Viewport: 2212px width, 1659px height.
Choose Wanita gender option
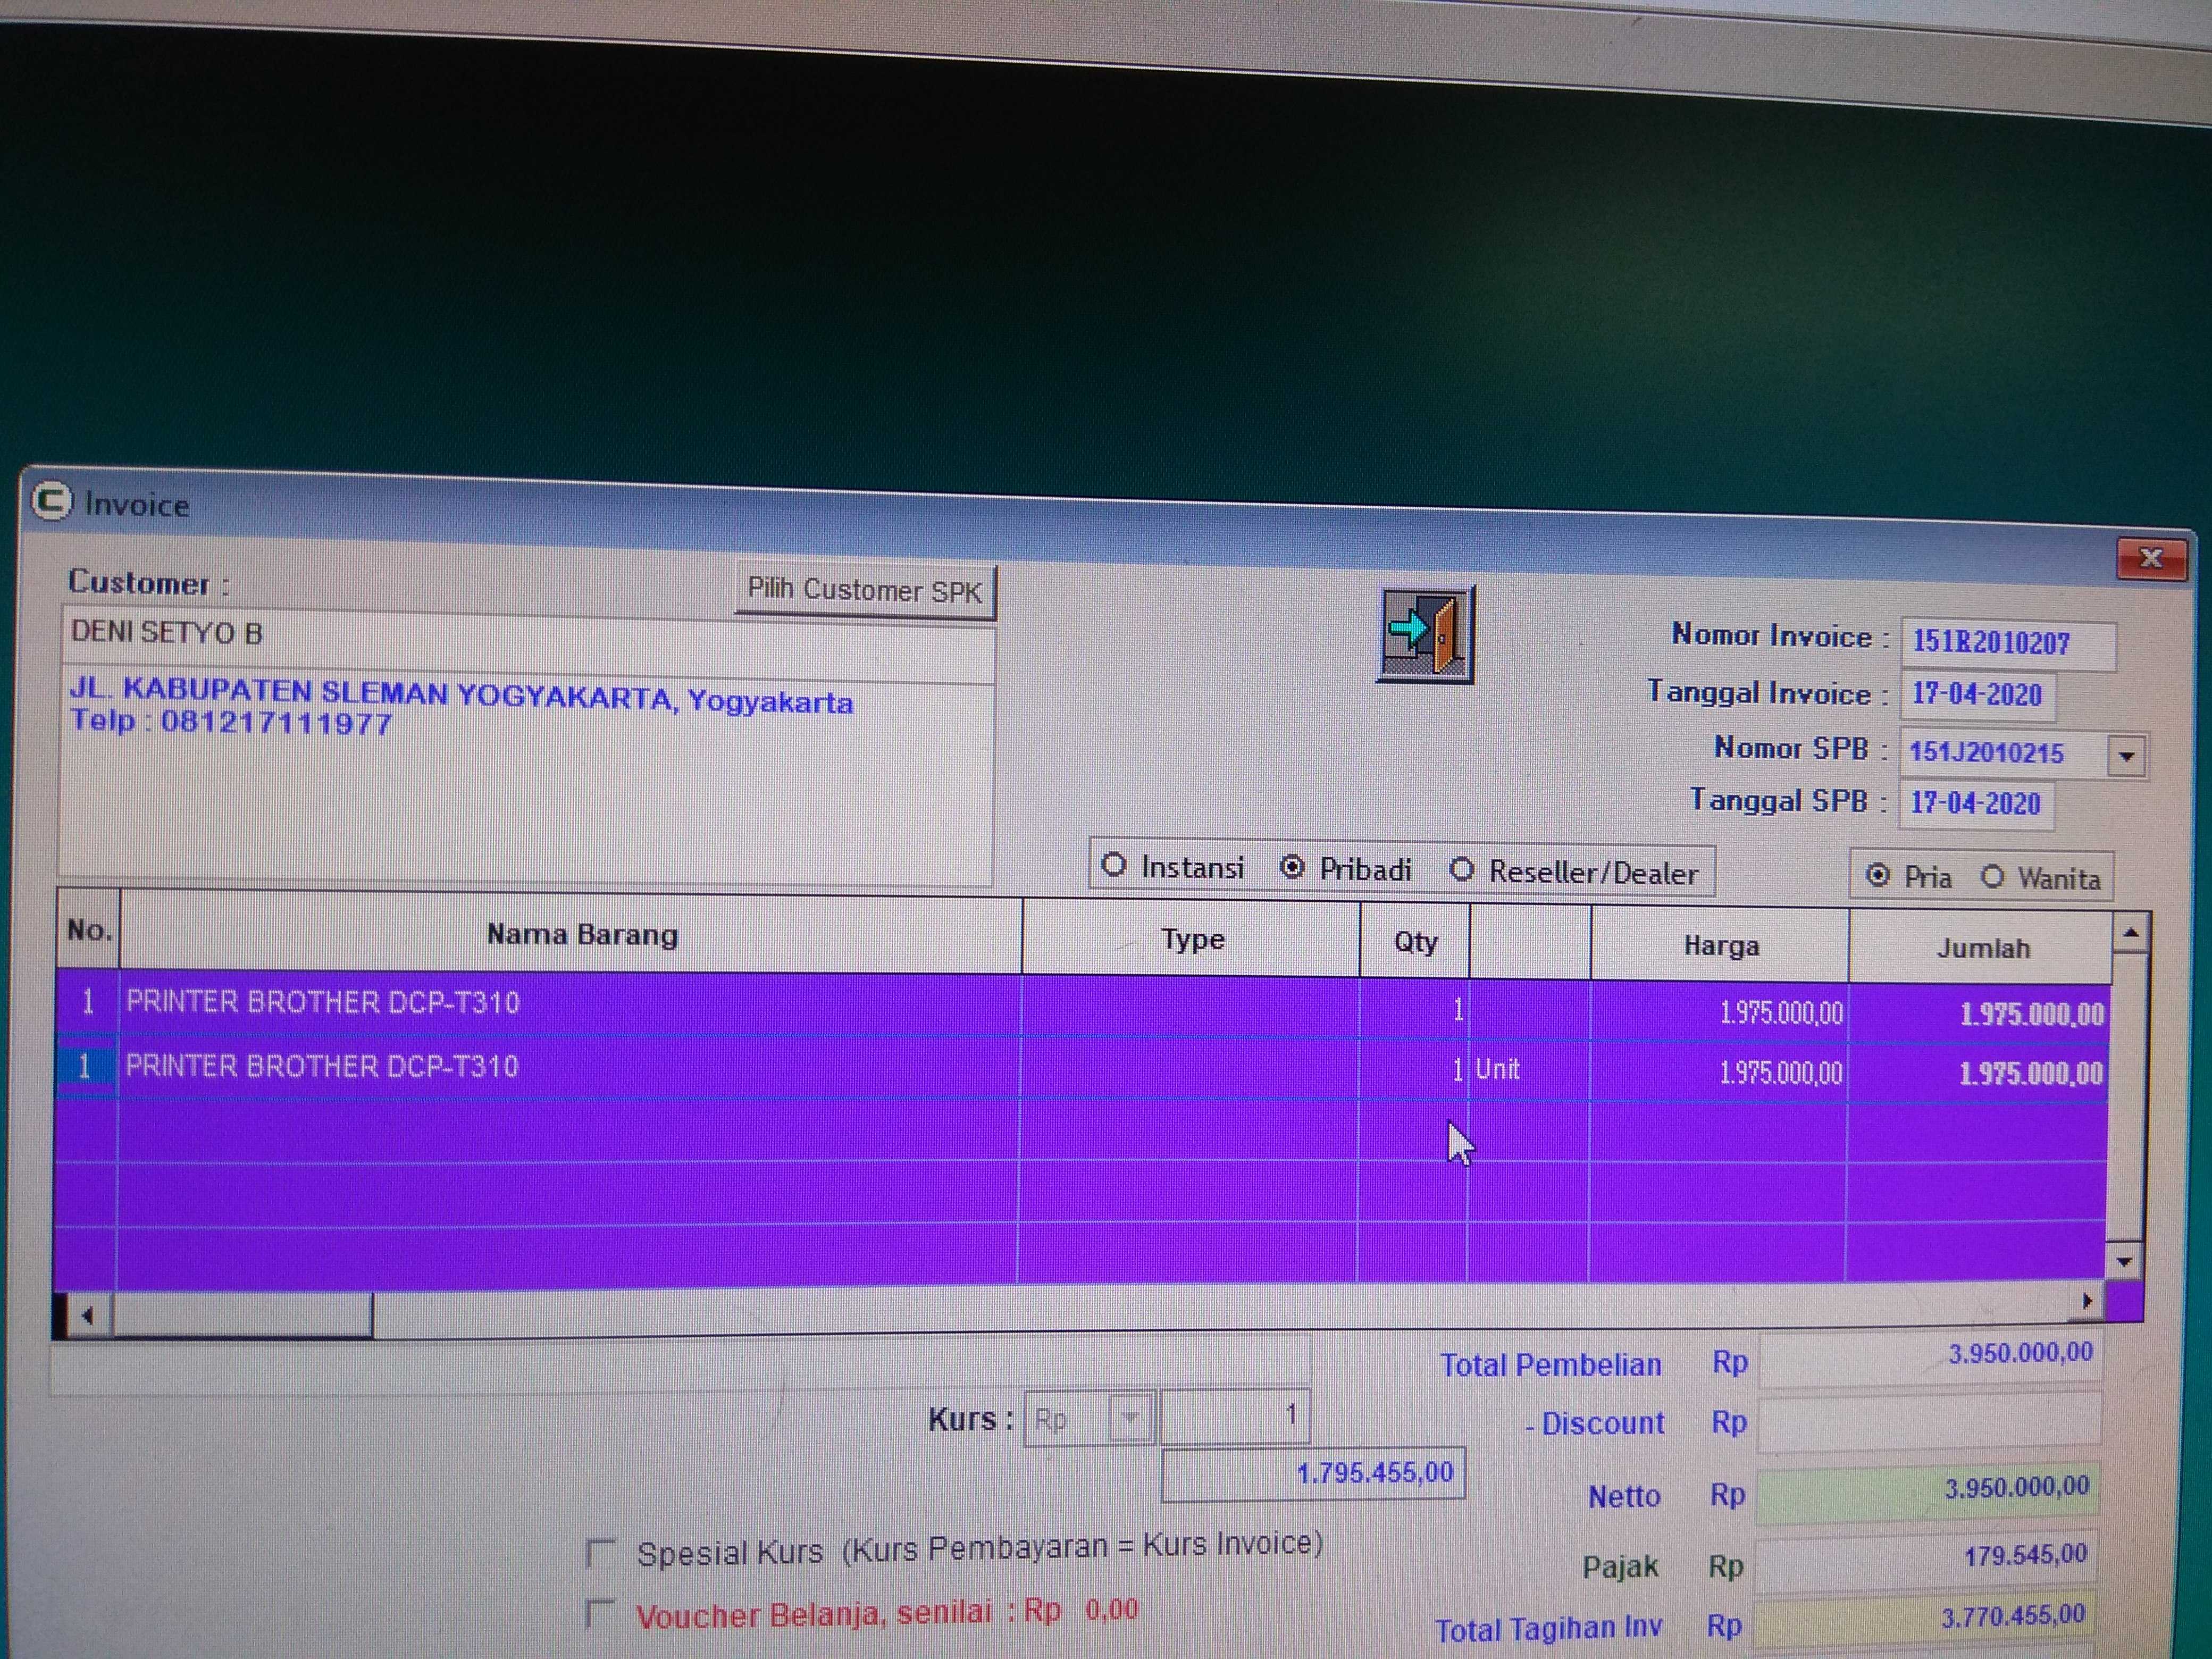point(1992,877)
